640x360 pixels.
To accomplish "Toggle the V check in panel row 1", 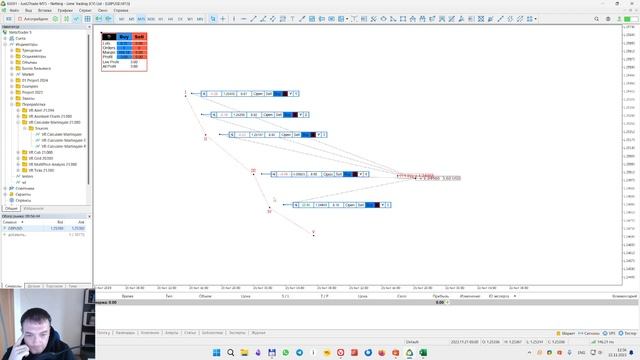I will [291, 94].
